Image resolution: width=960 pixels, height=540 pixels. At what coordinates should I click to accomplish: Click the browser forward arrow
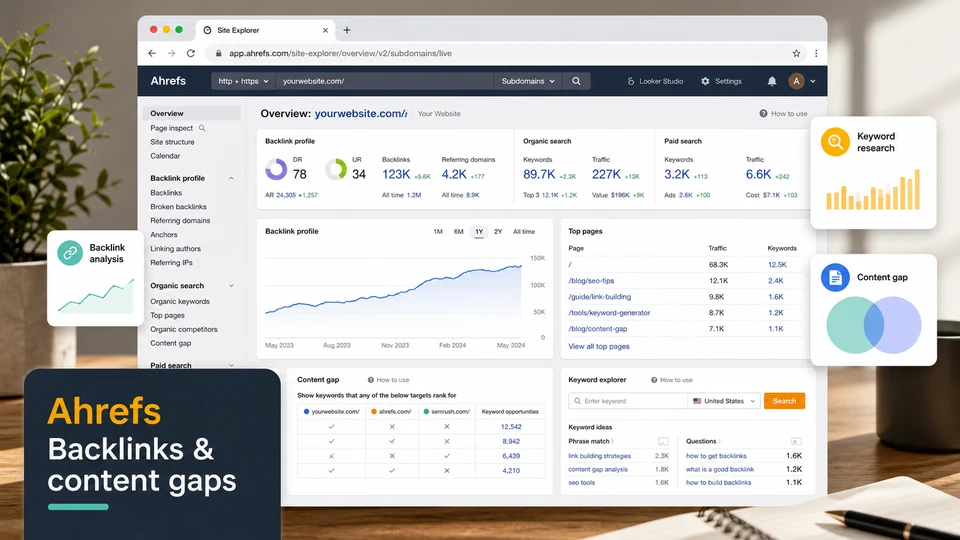[171, 53]
